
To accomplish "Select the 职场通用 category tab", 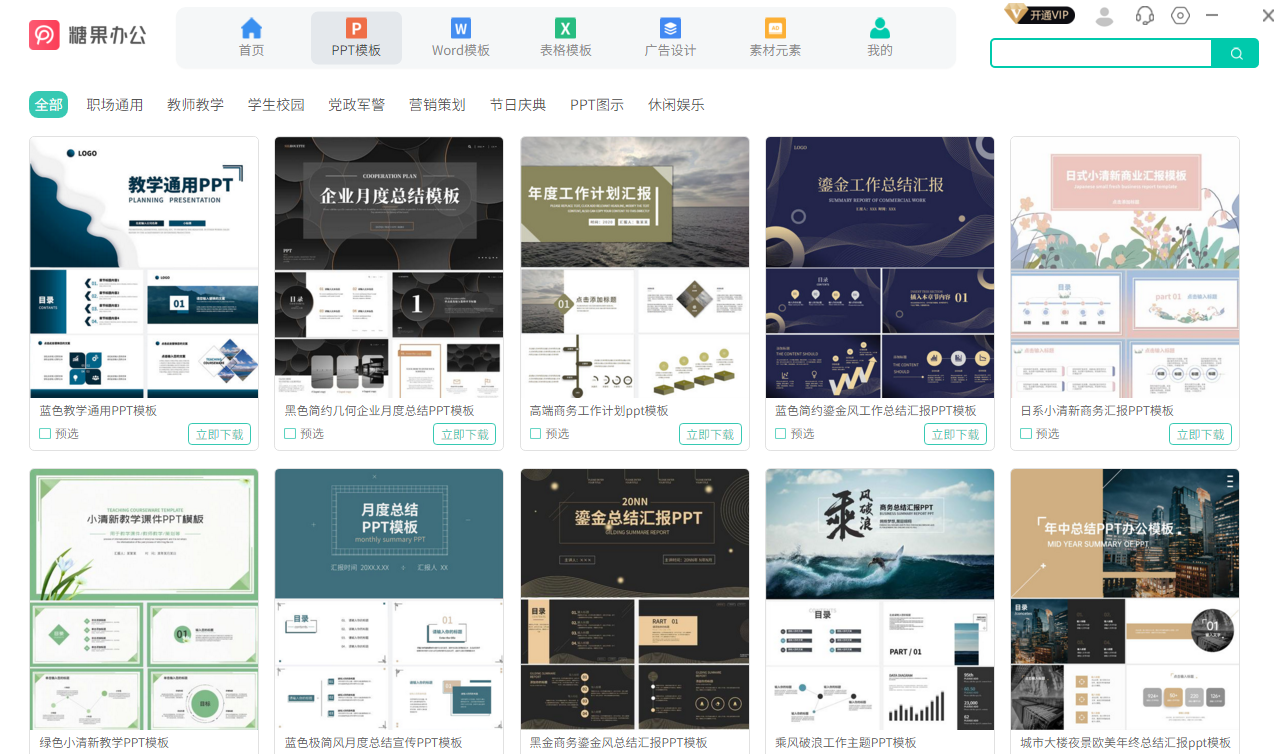I will [114, 104].
